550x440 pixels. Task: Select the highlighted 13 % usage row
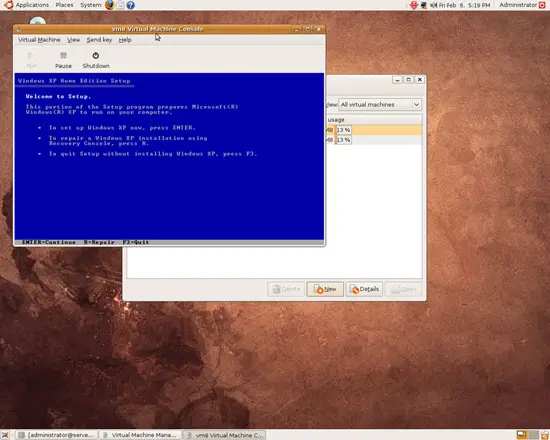tap(374, 130)
